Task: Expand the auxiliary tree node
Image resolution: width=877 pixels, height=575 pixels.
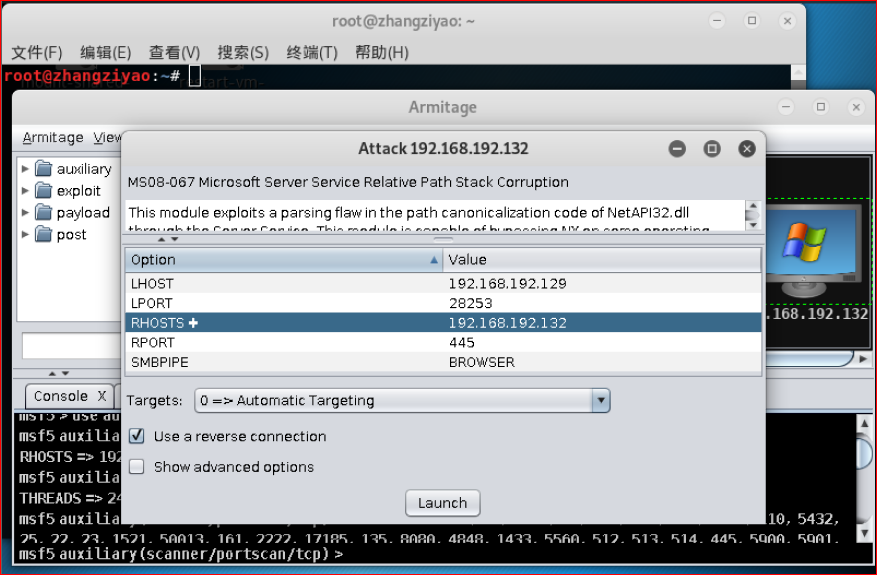Action: pyautogui.click(x=25, y=168)
